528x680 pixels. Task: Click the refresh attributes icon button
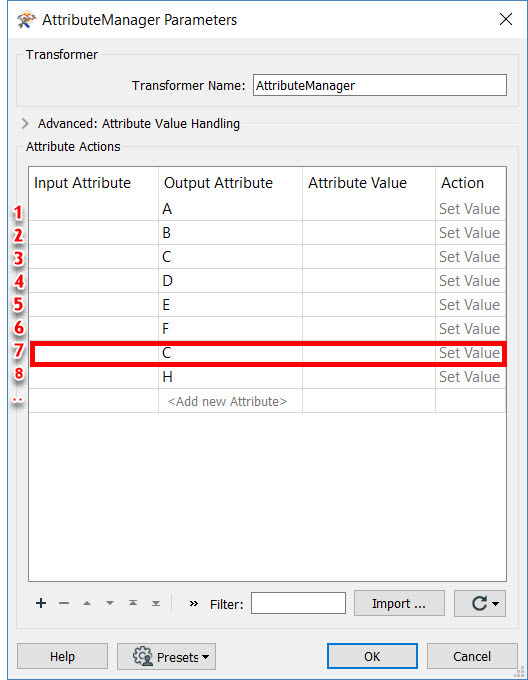click(x=480, y=603)
